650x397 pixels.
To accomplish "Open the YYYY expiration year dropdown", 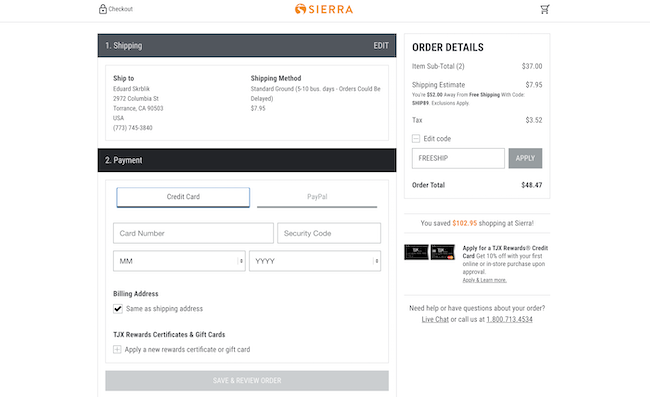I will [315, 261].
